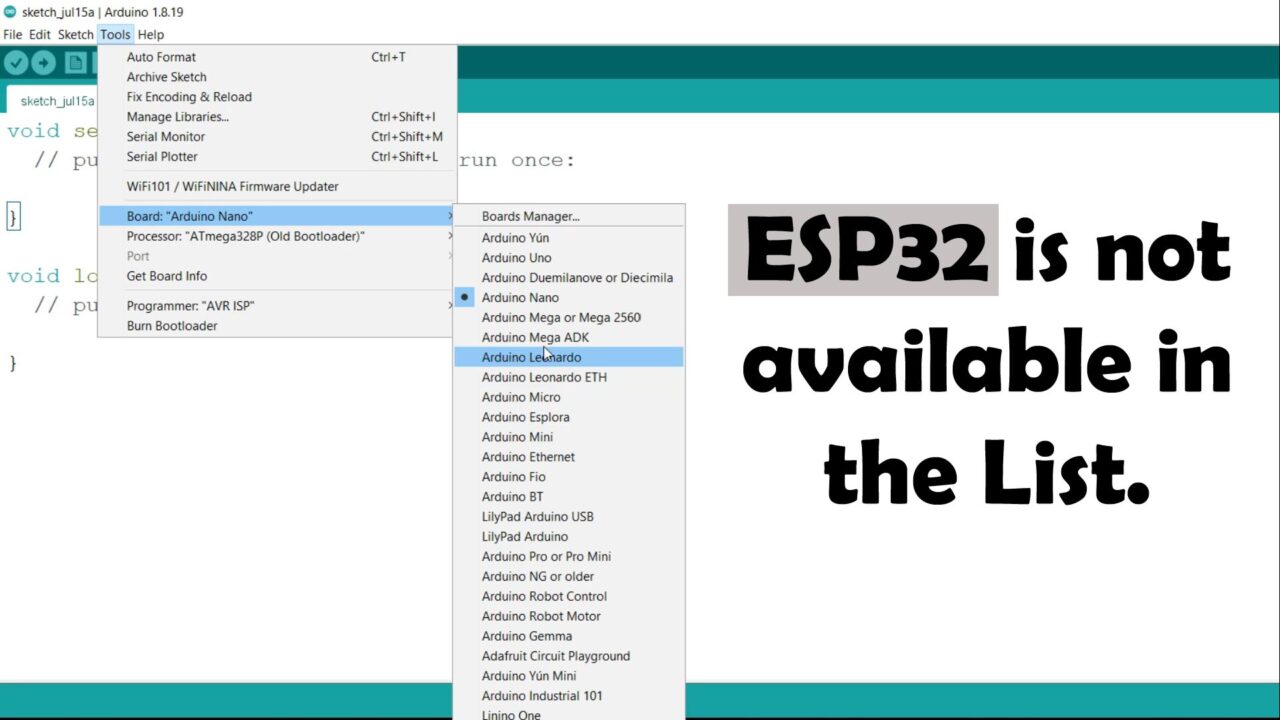
Task: Select Arduino Mega or Mega 2560
Action: pyautogui.click(x=569, y=318)
